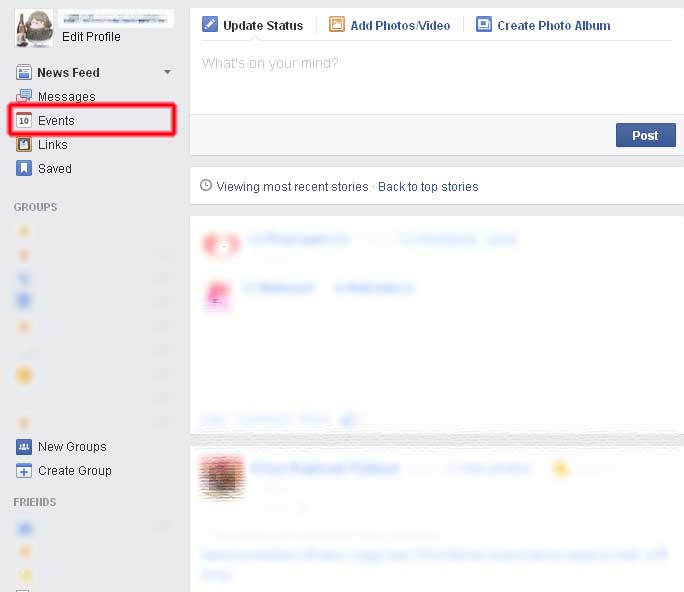
Task: Expand the News Feed dropdown arrow
Action: (x=168, y=72)
